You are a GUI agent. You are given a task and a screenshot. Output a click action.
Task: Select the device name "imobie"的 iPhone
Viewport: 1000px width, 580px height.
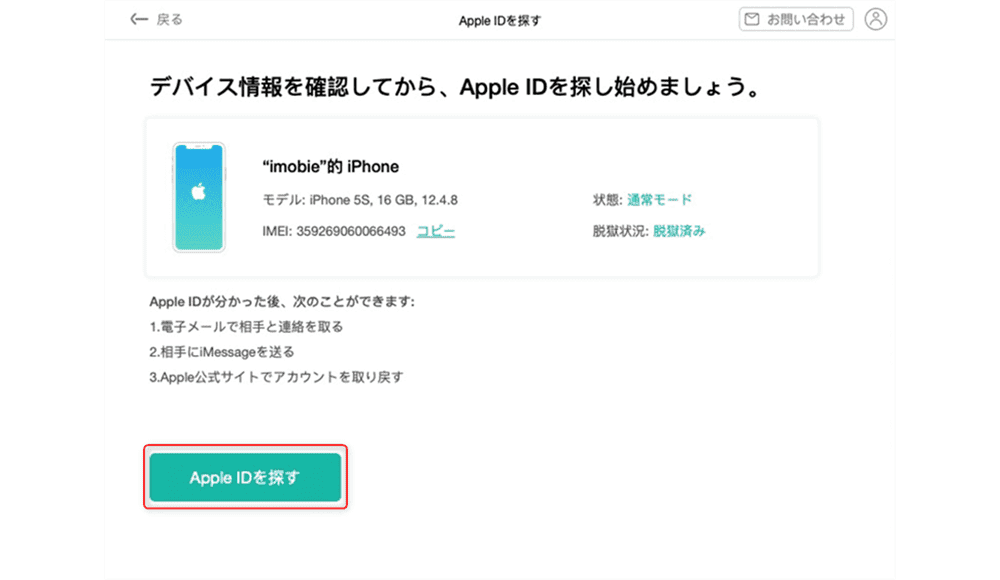point(330,167)
